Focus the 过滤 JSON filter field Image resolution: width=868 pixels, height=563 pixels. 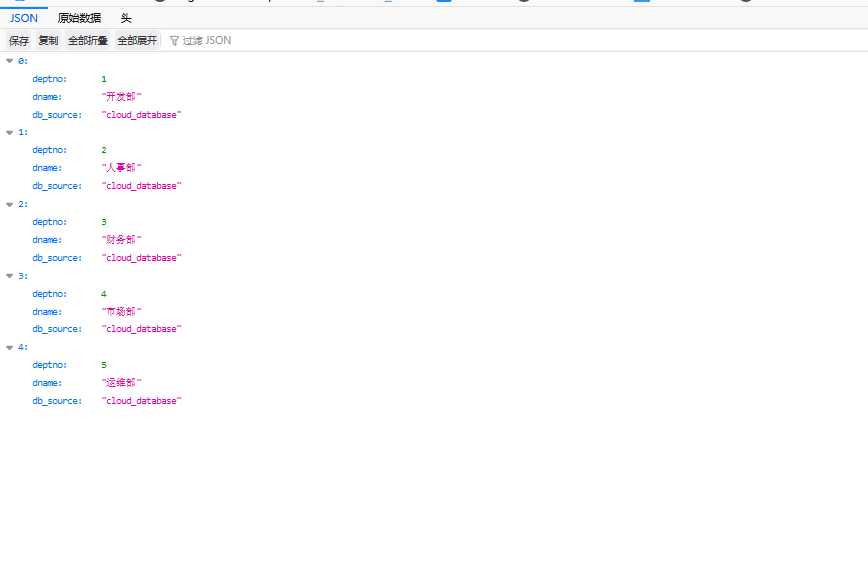pyautogui.click(x=206, y=40)
